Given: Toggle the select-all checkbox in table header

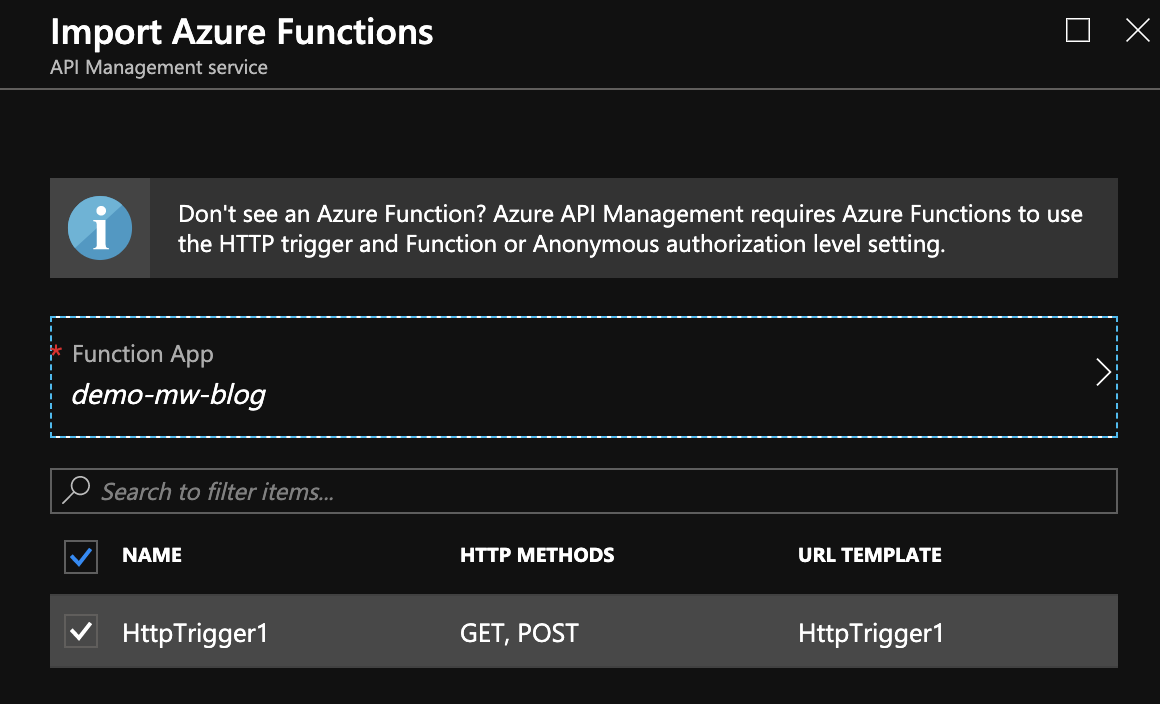Looking at the screenshot, I should 80,556.
